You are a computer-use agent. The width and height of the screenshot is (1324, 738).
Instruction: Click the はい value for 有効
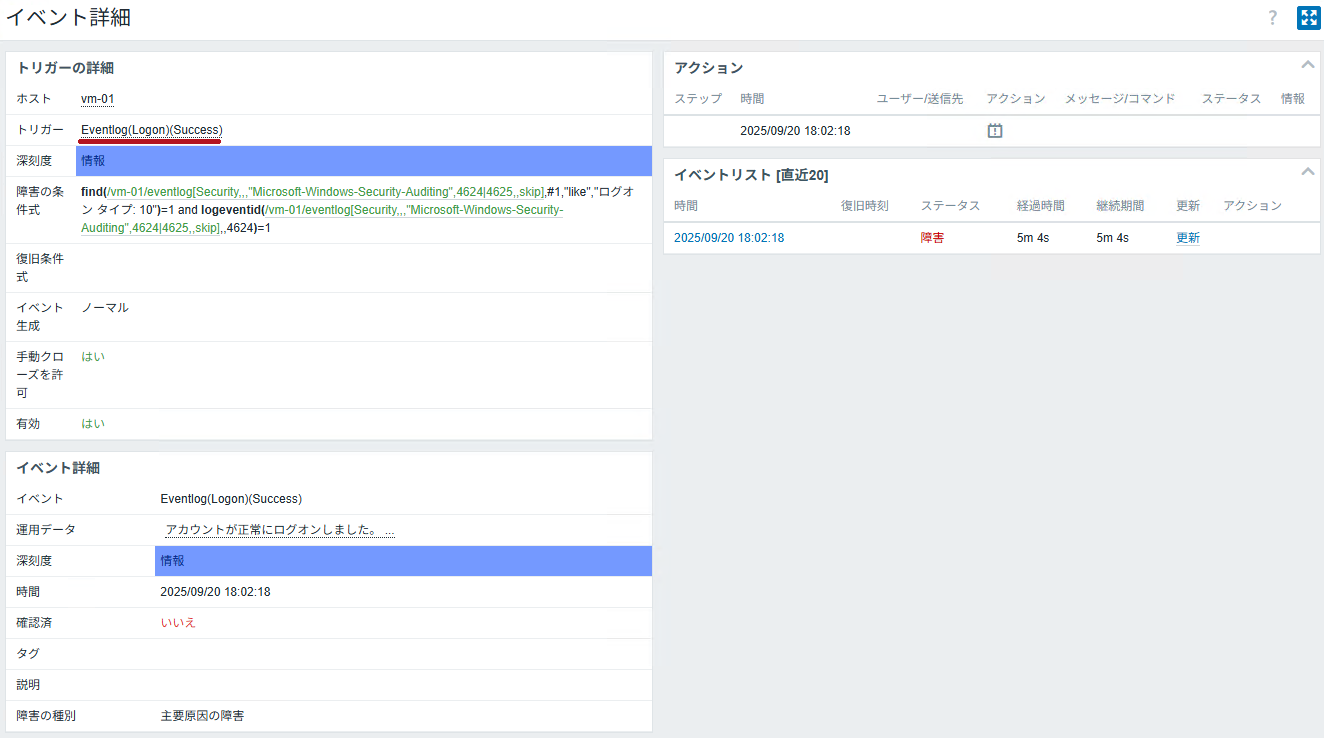point(93,424)
